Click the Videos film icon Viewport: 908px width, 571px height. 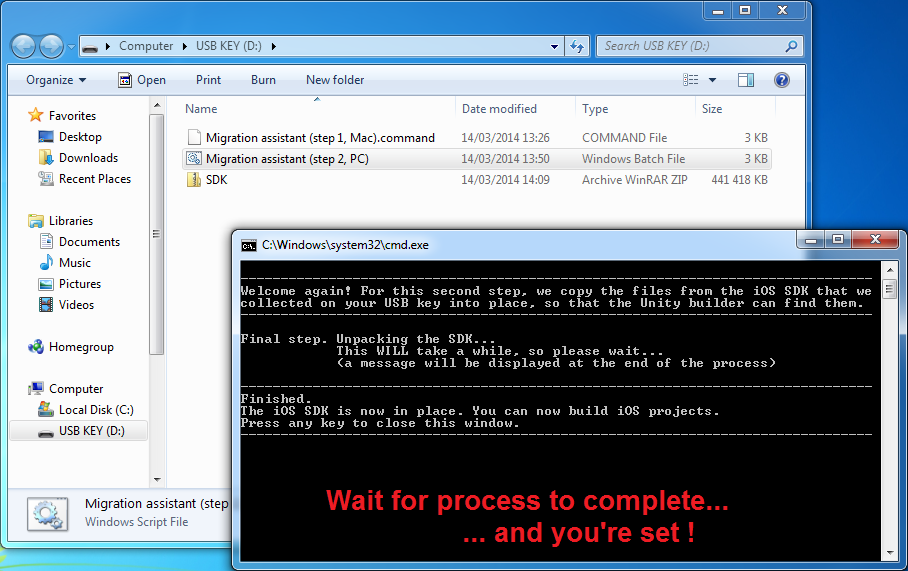click(x=46, y=305)
